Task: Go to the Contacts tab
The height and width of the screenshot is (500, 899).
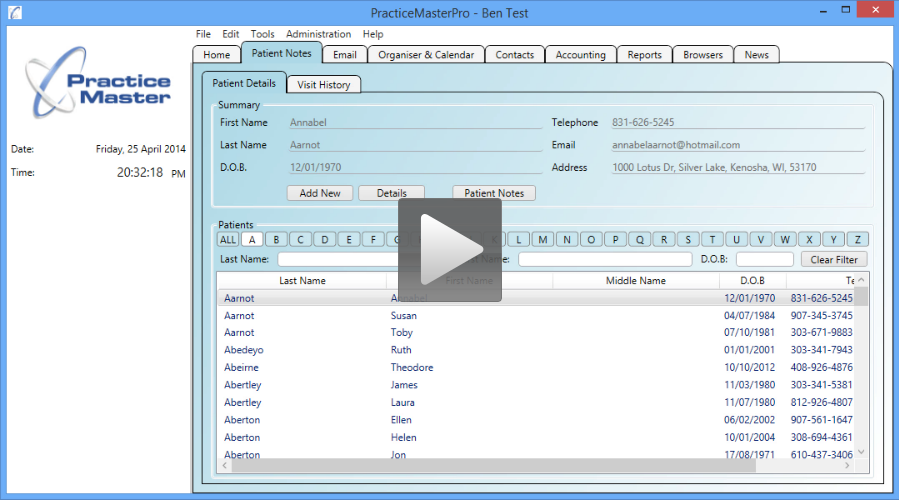Action: coord(514,54)
